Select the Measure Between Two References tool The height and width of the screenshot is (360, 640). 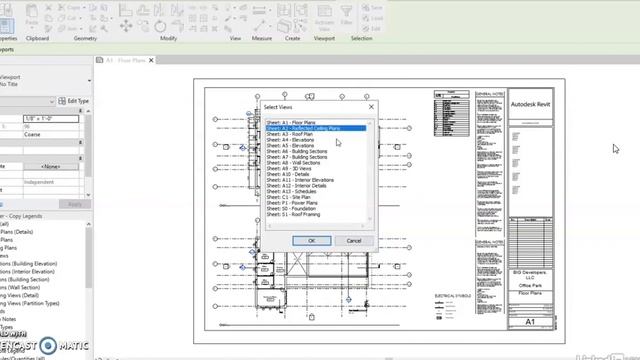[x=259, y=11]
